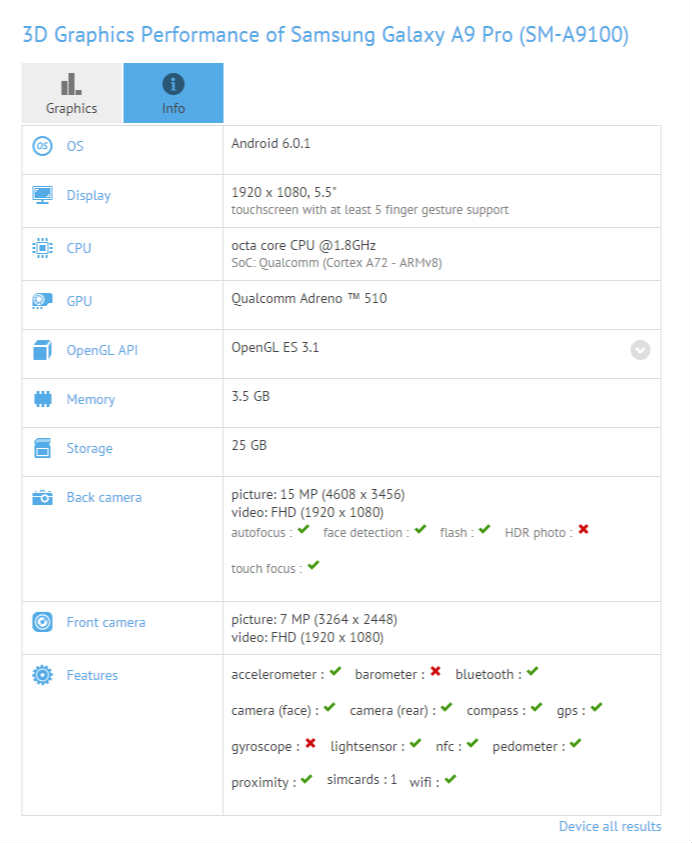Click the Back camera icon
The width and height of the screenshot is (692, 843).
pos(42,497)
